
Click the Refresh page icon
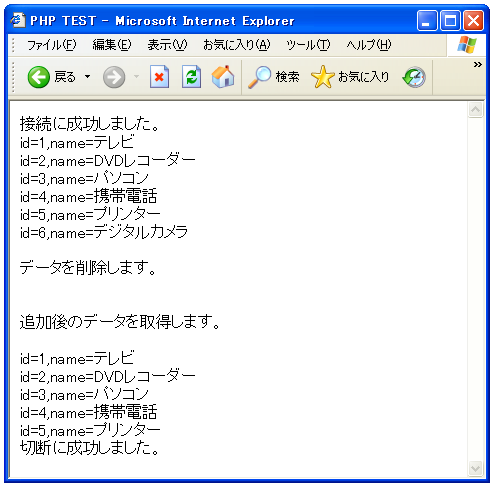191,77
